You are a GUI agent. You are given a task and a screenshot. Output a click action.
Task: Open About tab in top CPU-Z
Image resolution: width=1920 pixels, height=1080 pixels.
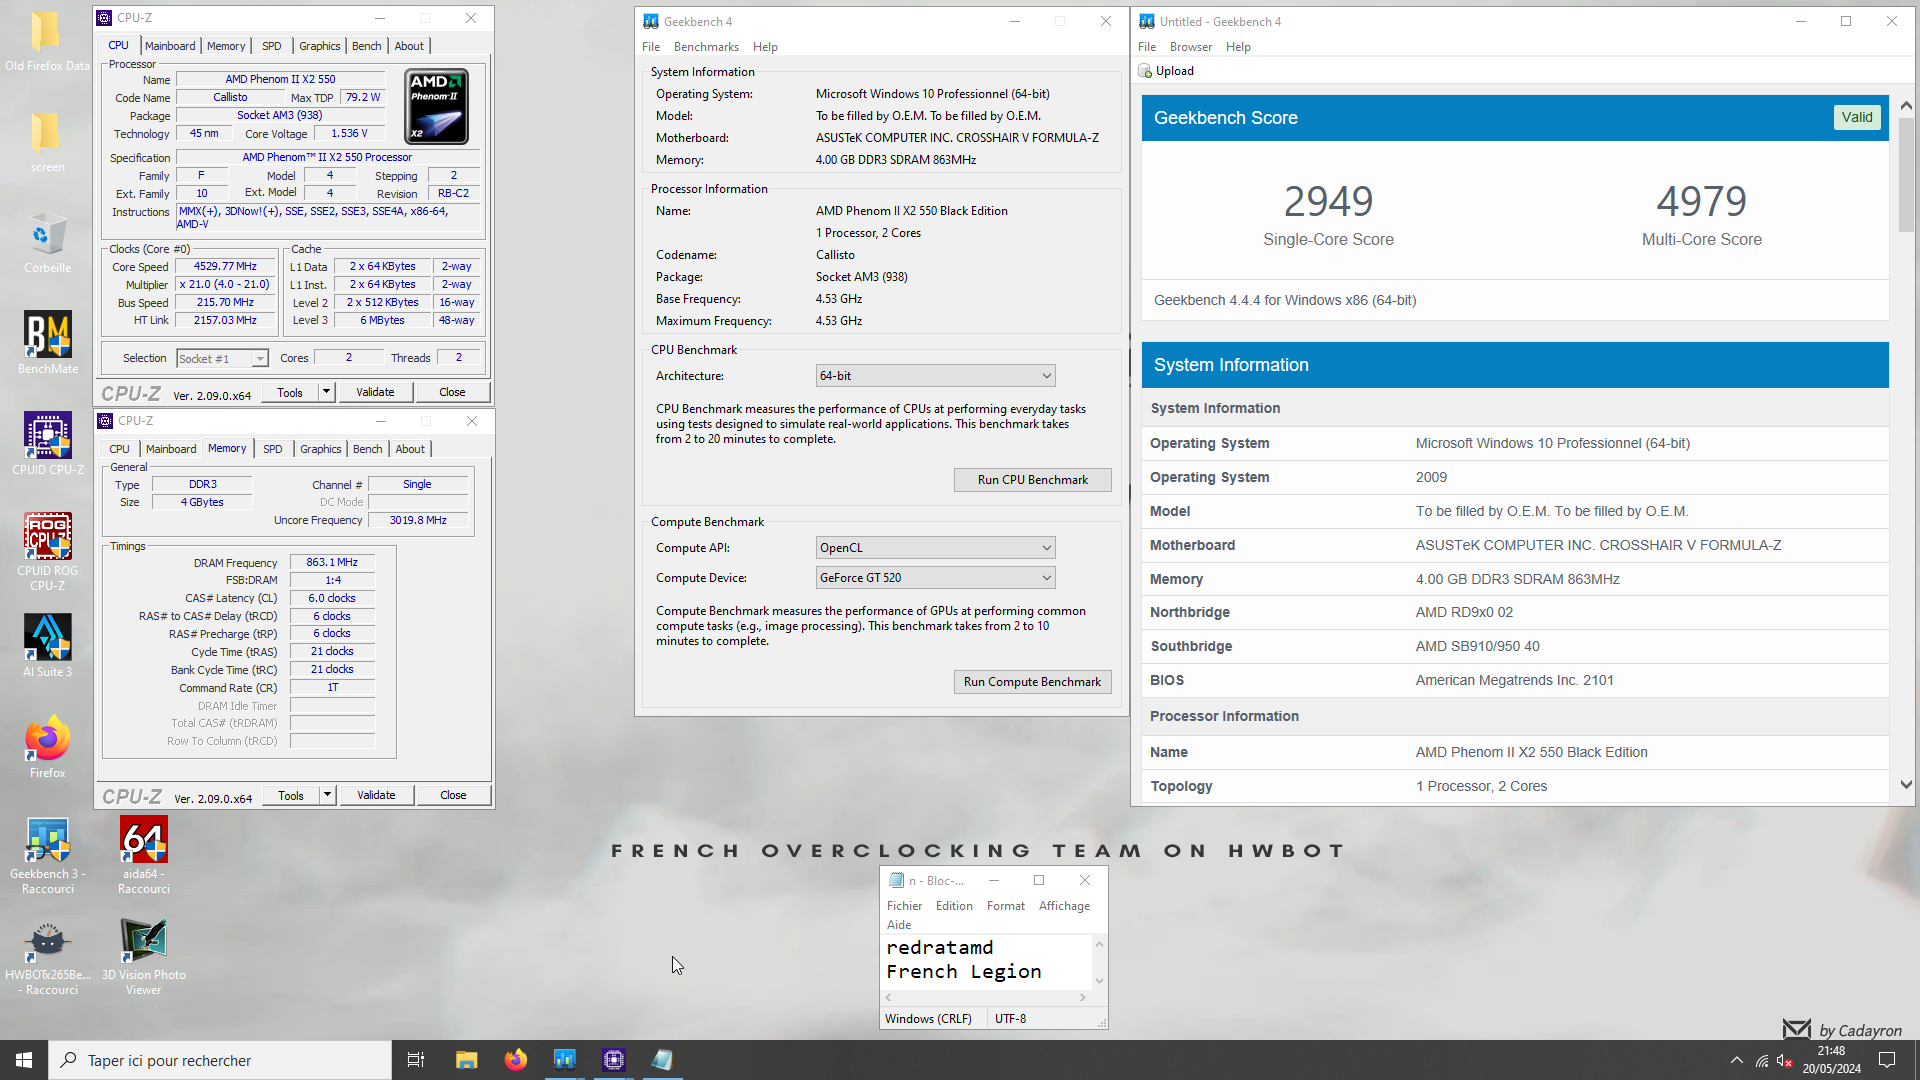click(409, 46)
